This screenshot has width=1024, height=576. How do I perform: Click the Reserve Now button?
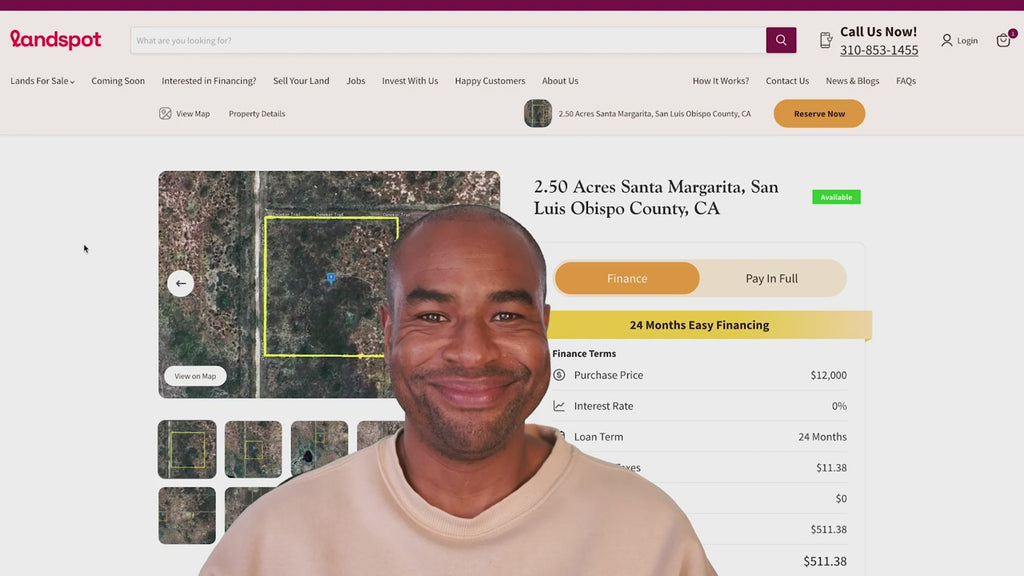click(819, 114)
